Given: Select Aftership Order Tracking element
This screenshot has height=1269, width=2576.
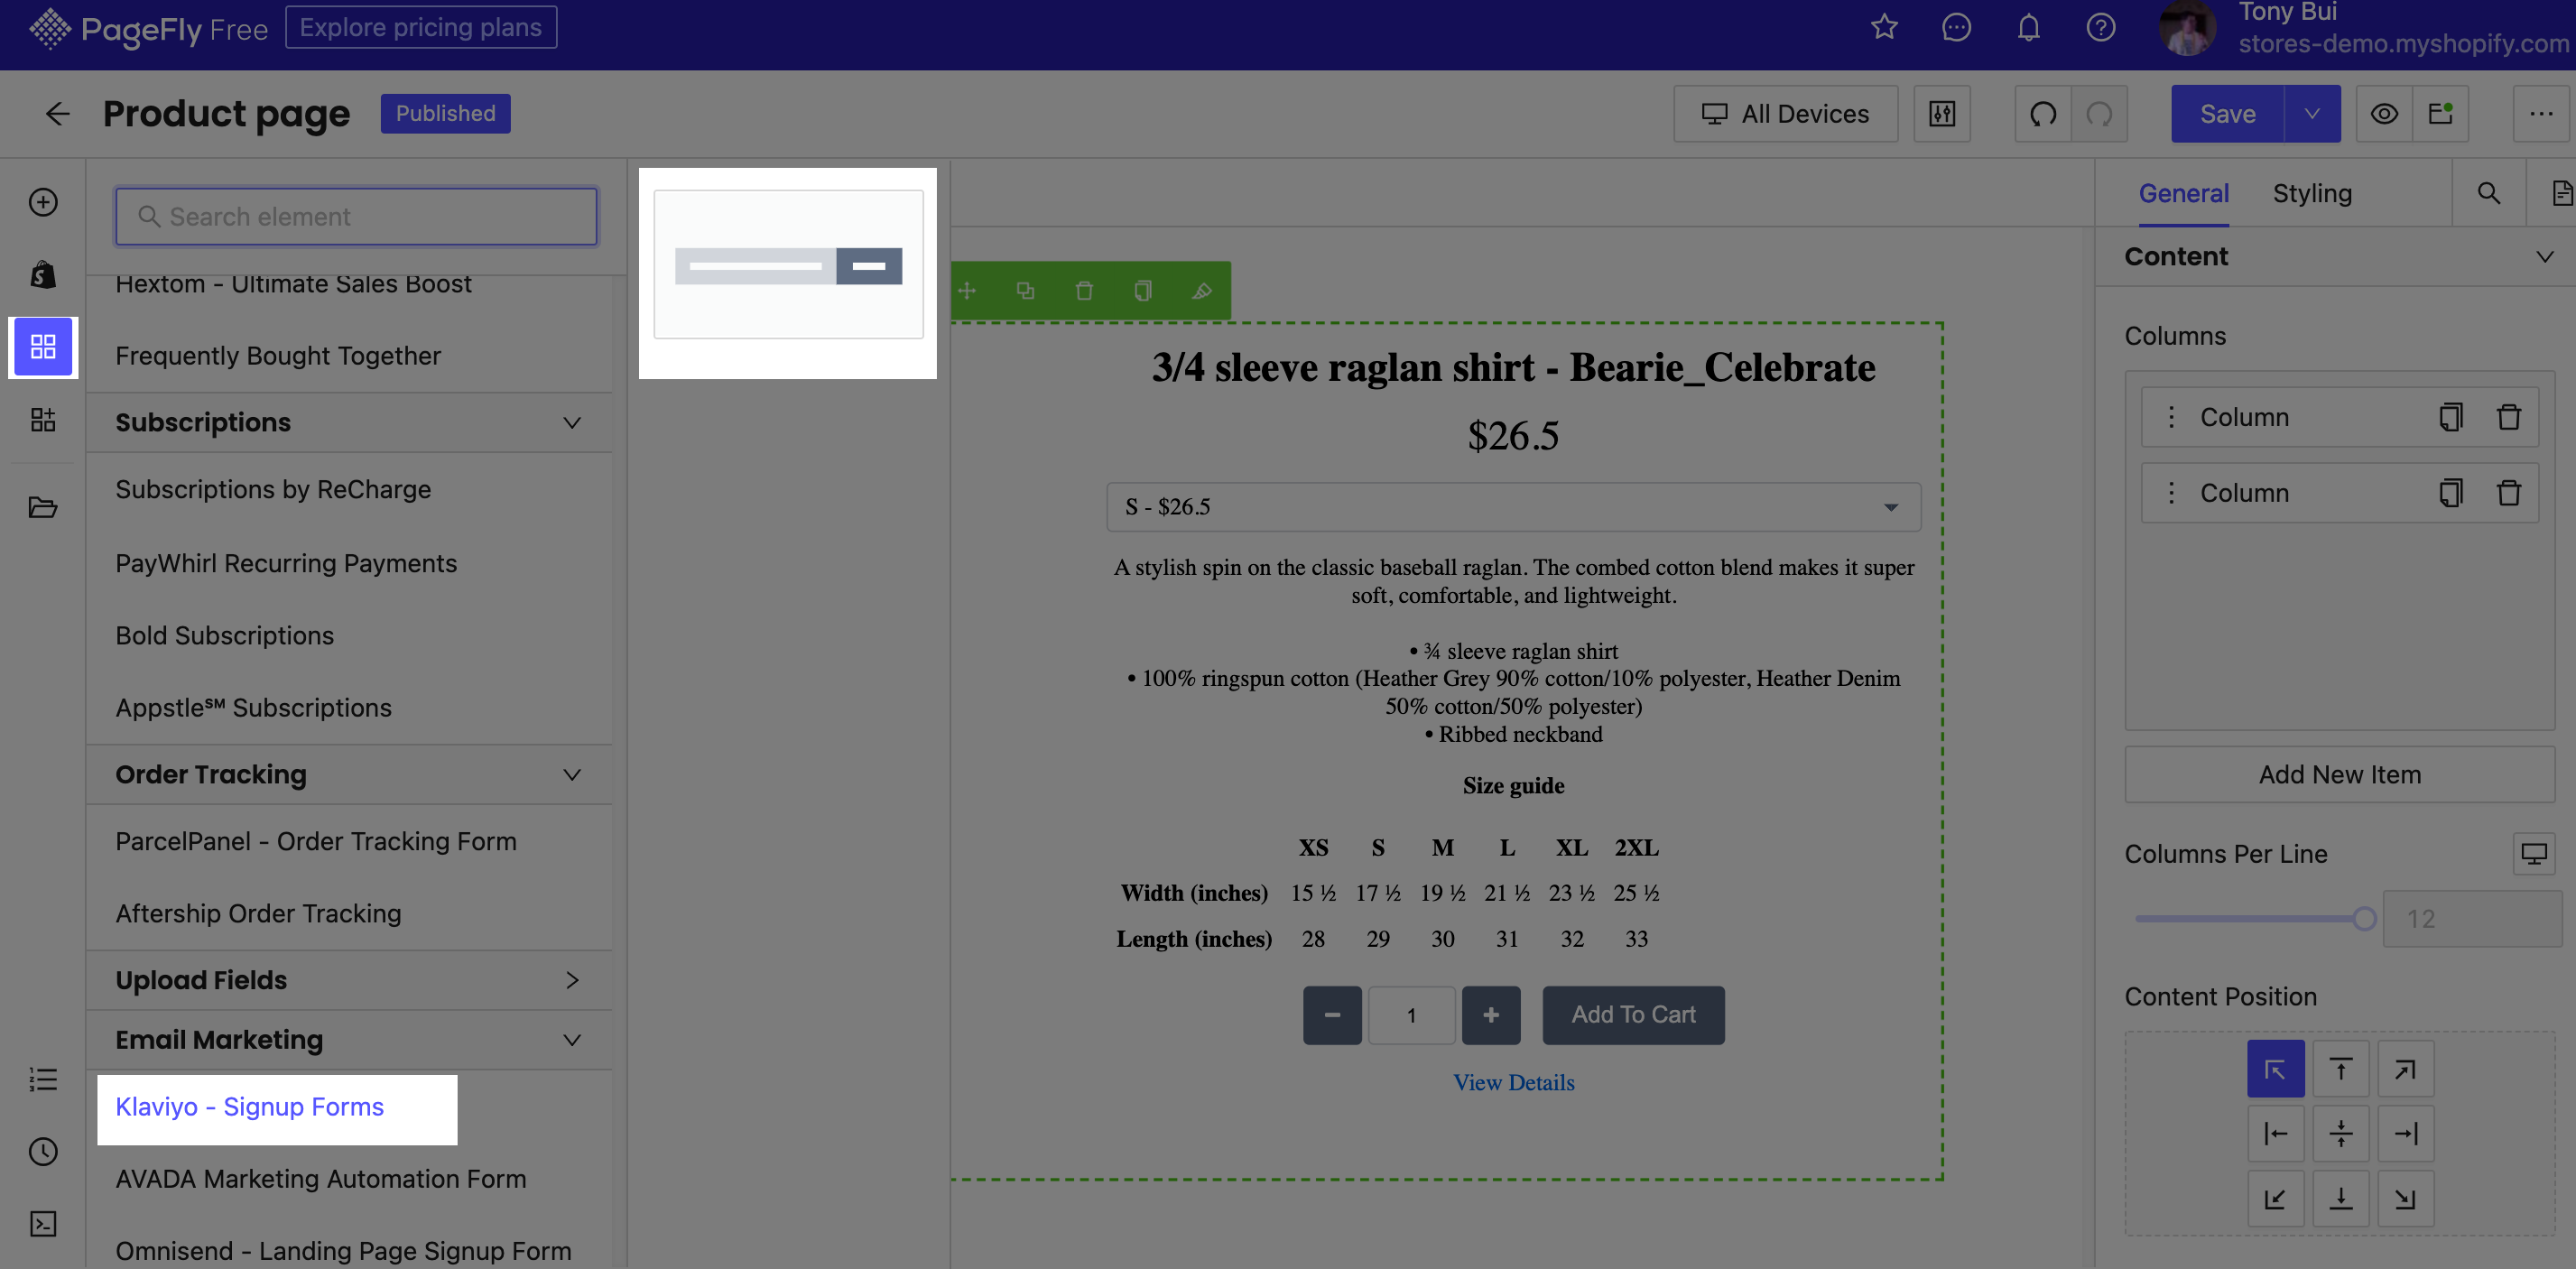Looking at the screenshot, I should [258, 914].
